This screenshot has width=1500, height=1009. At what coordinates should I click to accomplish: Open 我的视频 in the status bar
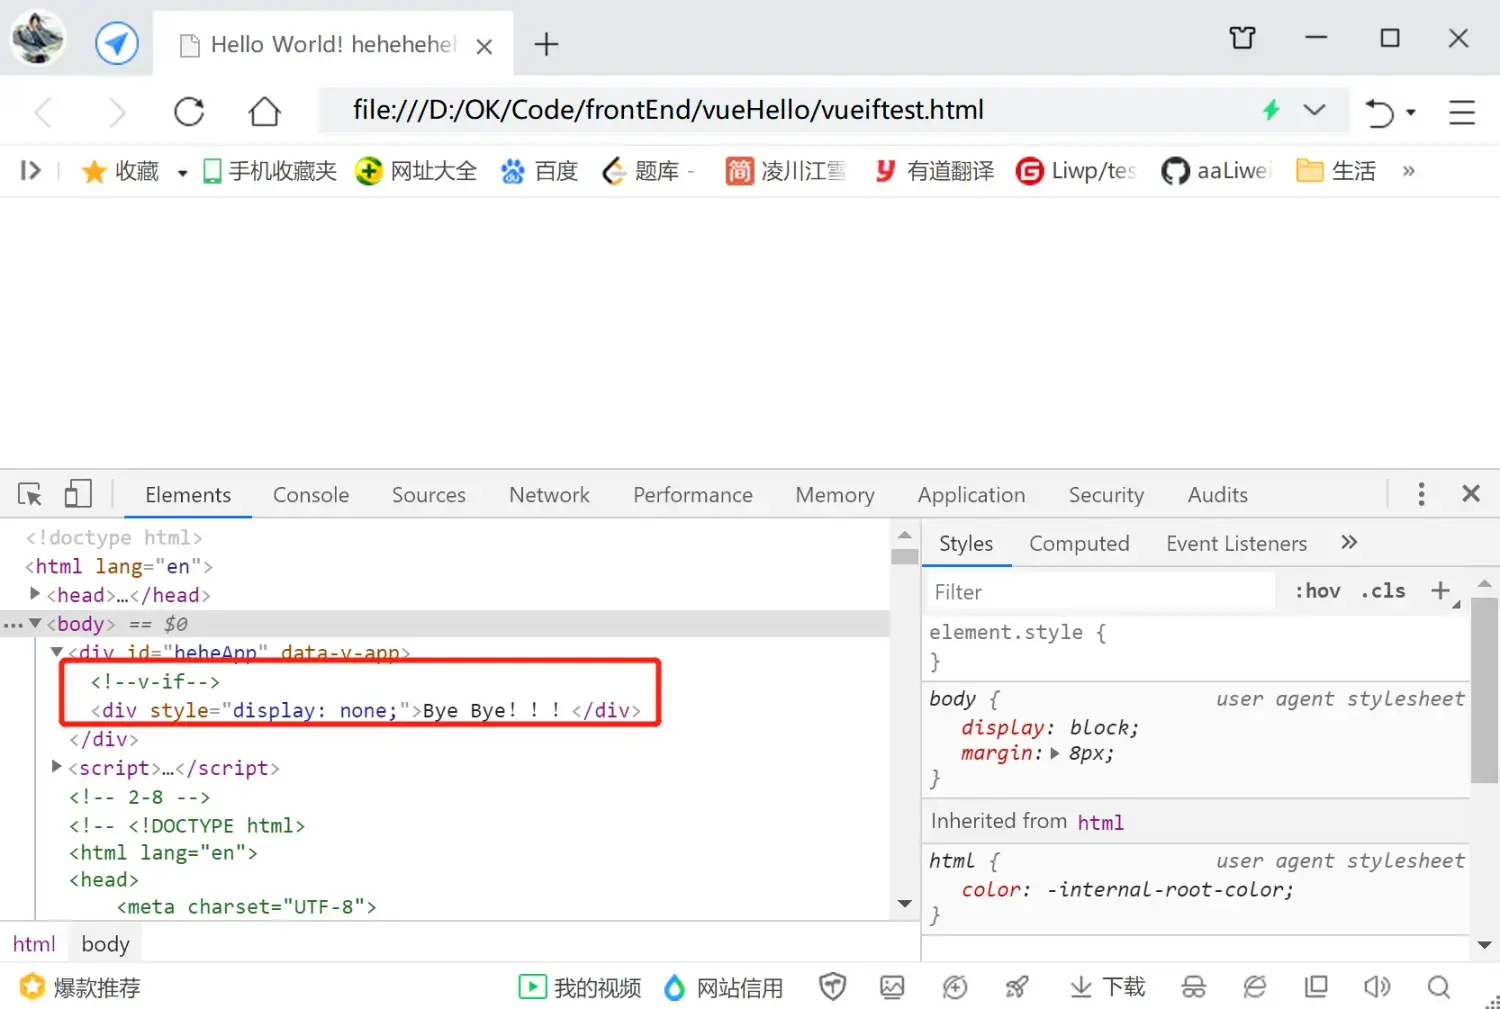pyautogui.click(x=580, y=988)
